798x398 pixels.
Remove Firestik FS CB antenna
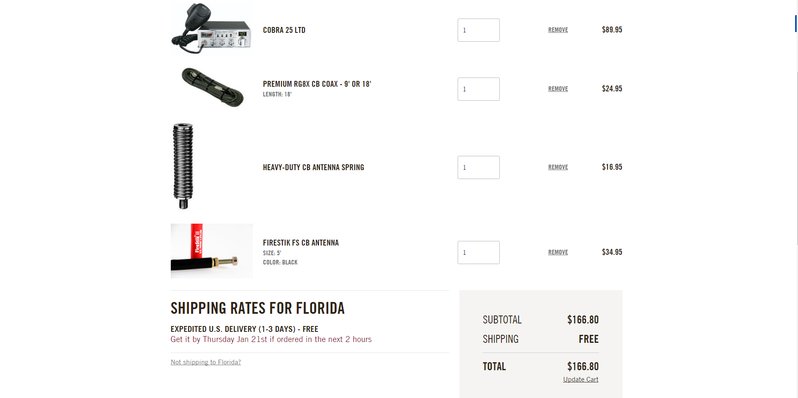(558, 252)
